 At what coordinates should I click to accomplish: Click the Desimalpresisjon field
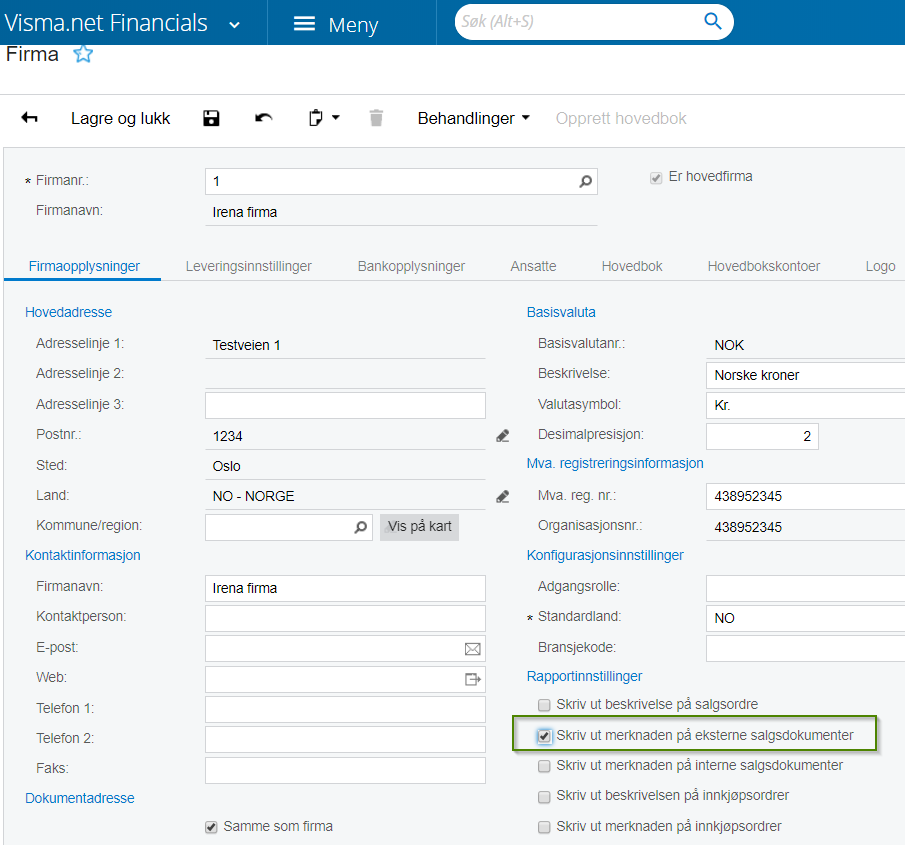[762, 436]
